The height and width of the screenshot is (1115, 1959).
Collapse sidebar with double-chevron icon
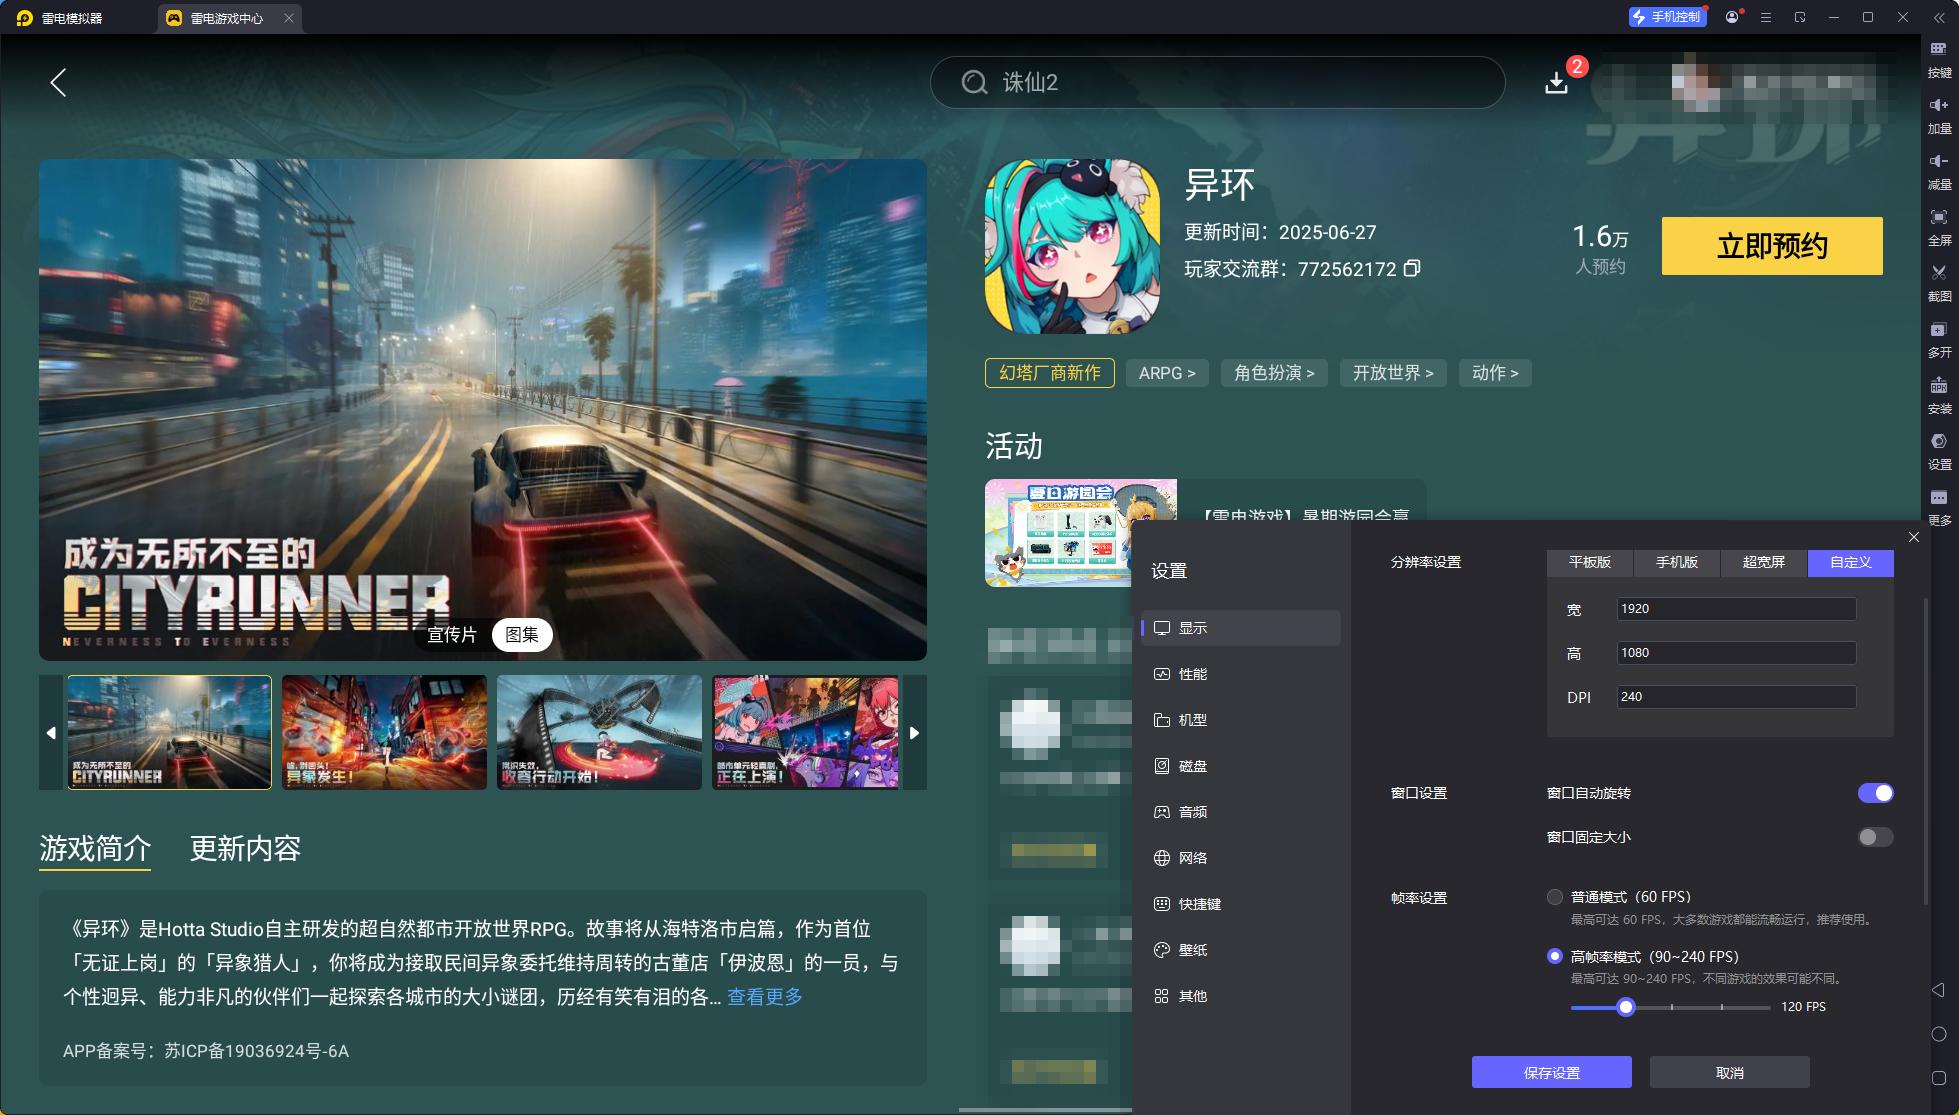(1939, 17)
